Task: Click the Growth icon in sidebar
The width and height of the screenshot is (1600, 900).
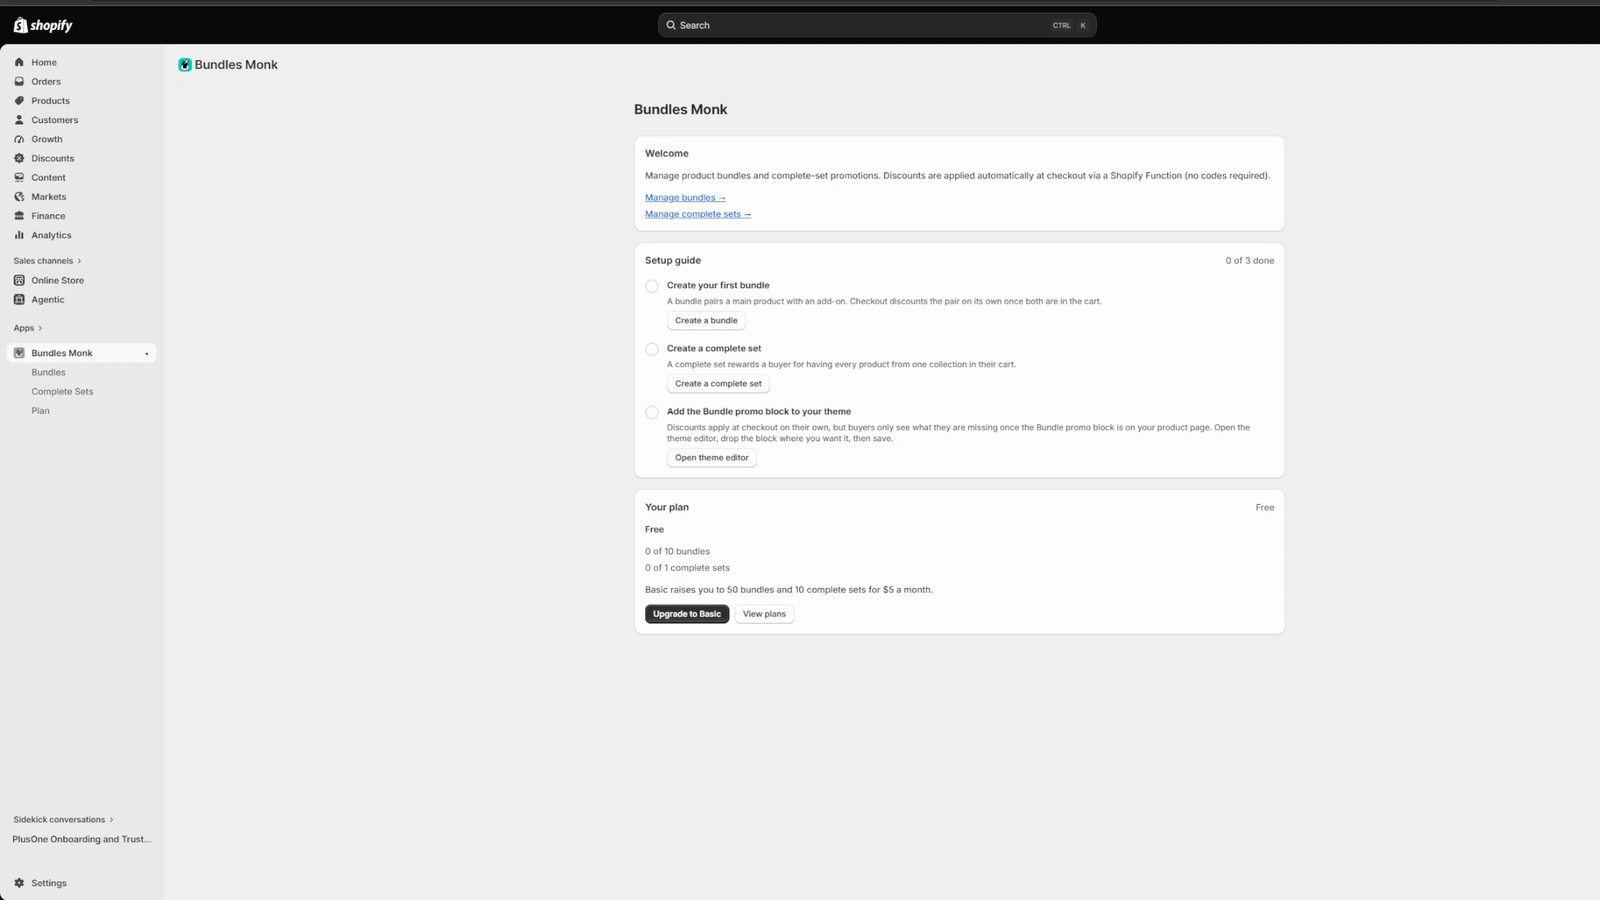Action: tap(19, 139)
